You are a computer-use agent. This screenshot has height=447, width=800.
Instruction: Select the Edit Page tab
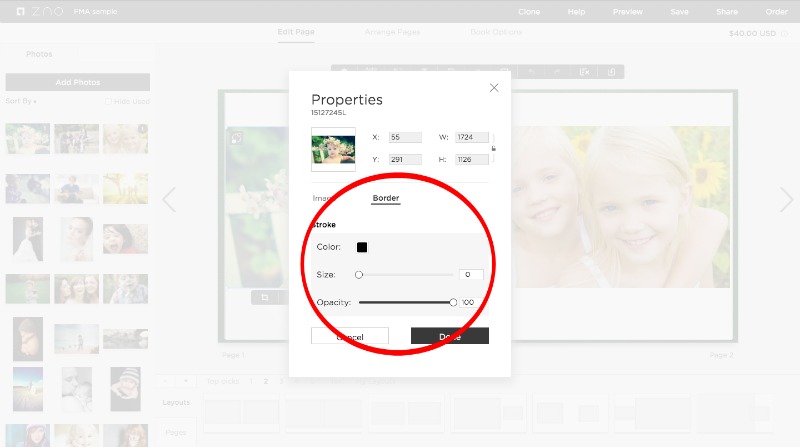click(296, 32)
